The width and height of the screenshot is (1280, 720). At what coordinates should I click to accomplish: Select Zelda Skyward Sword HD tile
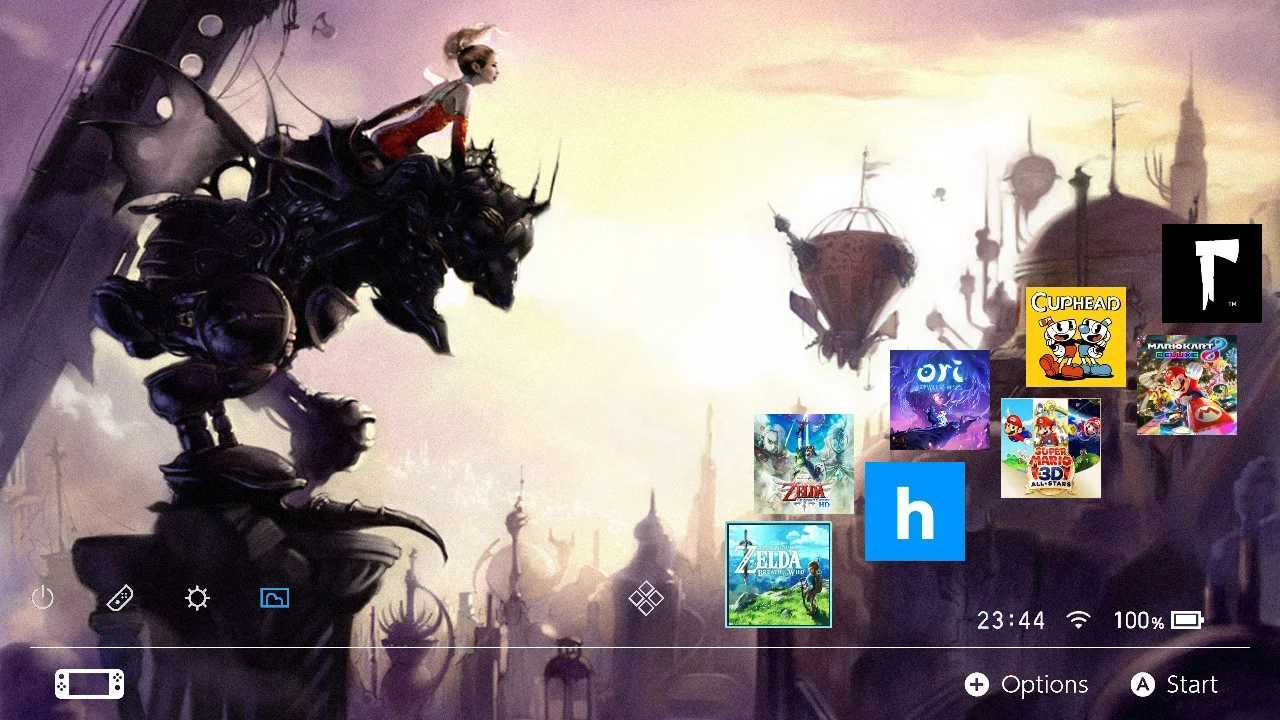coord(804,464)
